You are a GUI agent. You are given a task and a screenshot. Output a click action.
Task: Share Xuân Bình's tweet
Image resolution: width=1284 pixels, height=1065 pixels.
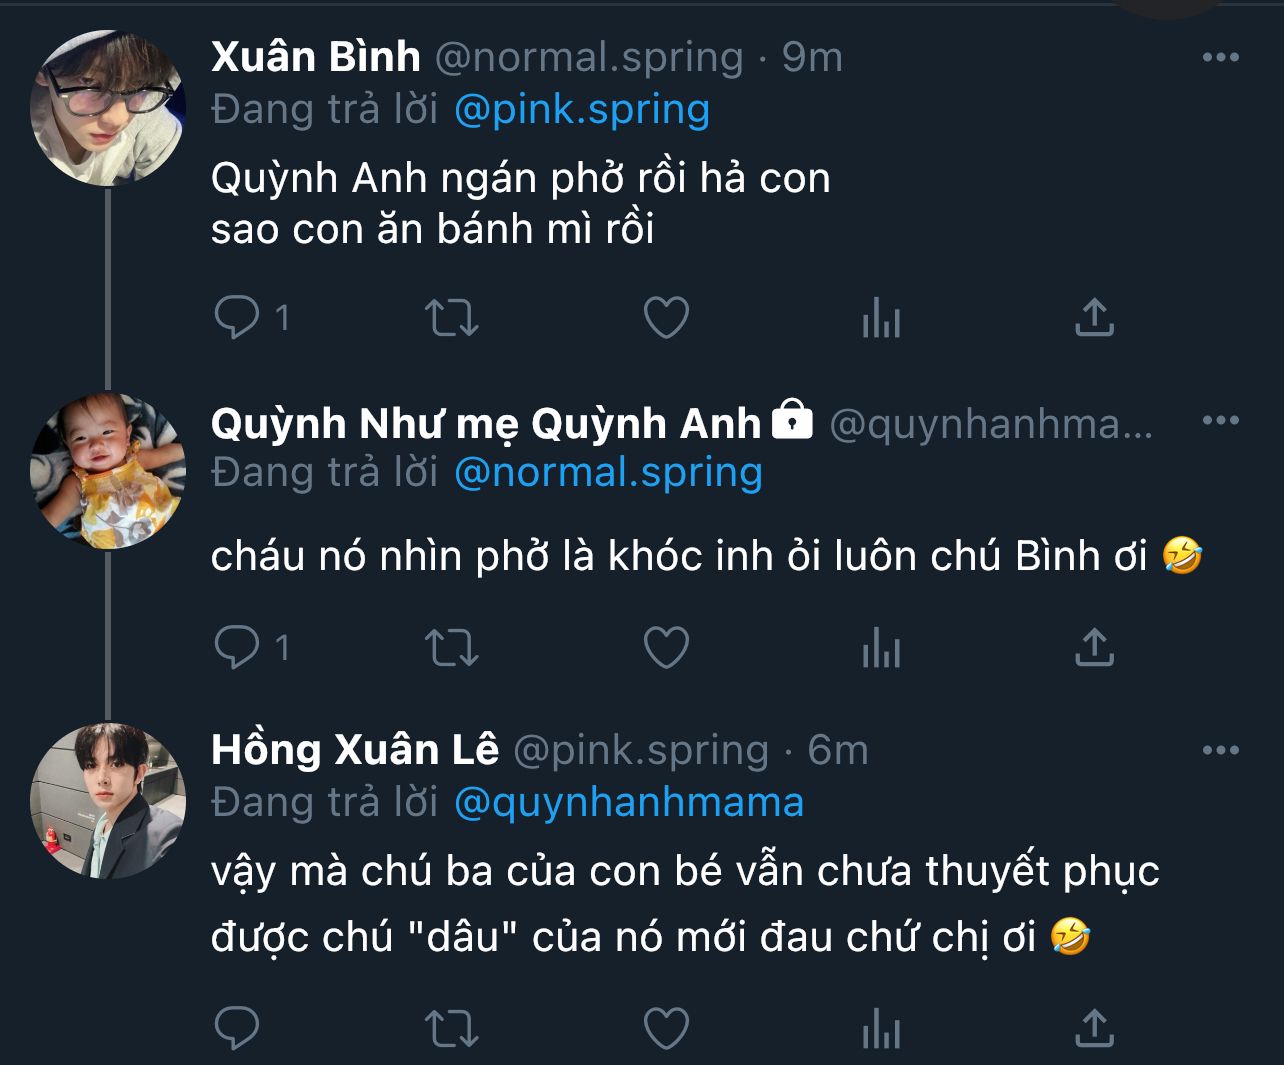(1094, 317)
